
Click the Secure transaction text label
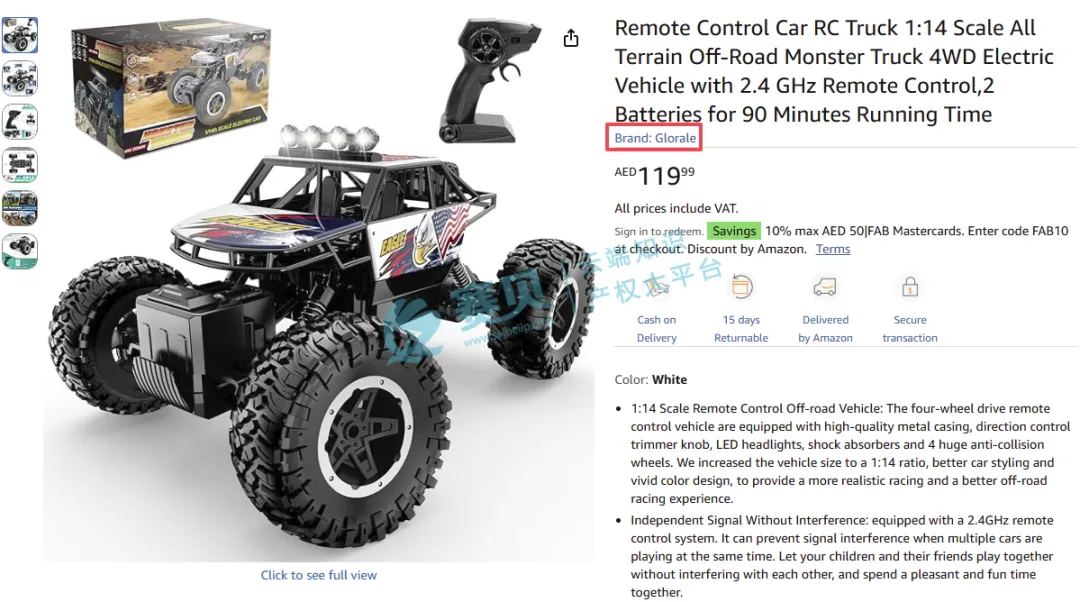[x=910, y=329]
